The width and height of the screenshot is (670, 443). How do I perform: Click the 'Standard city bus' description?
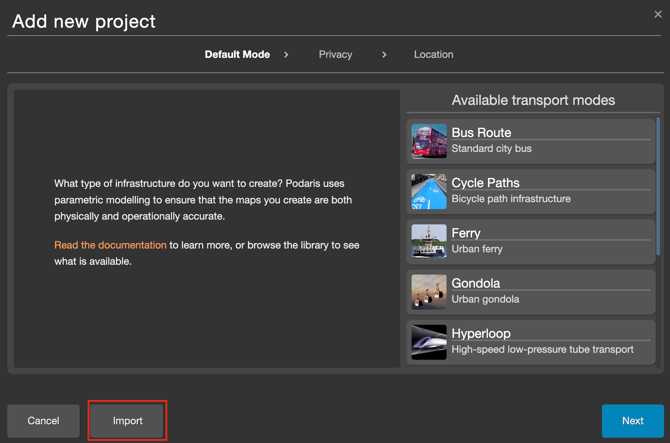click(x=491, y=149)
